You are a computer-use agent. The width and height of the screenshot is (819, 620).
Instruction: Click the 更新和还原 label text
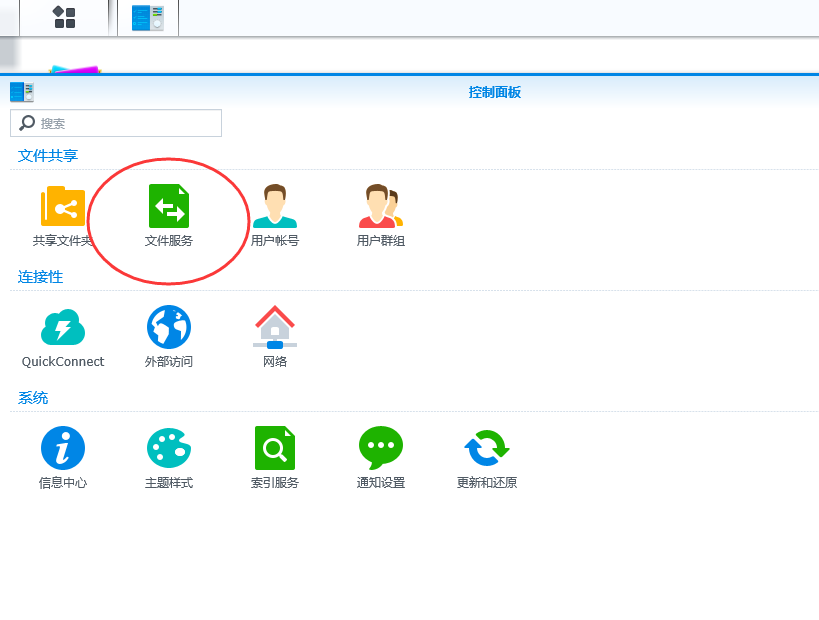pyautogui.click(x=487, y=483)
